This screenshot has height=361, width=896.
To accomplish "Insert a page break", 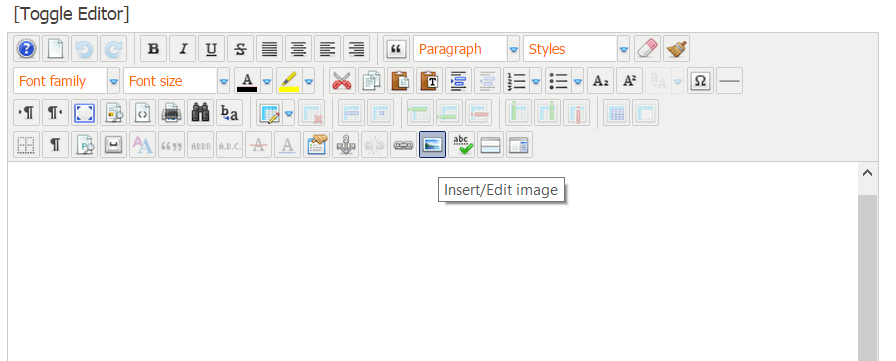I will pos(491,145).
